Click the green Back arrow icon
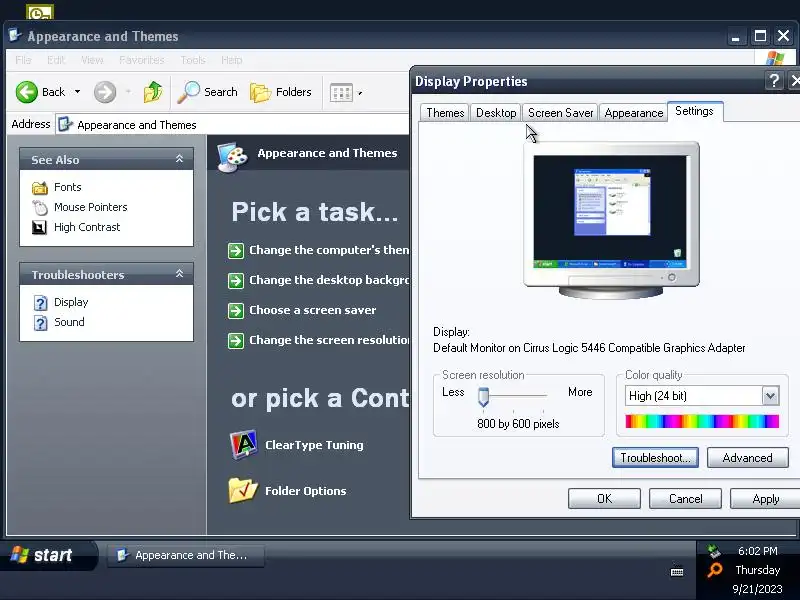The width and height of the screenshot is (800, 600). click(27, 92)
